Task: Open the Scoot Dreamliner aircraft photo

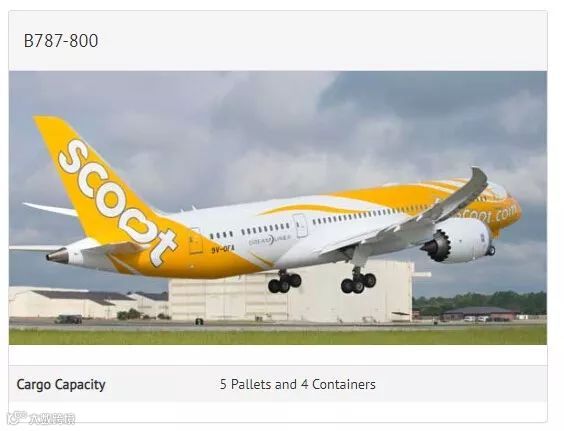Action: pos(278,208)
